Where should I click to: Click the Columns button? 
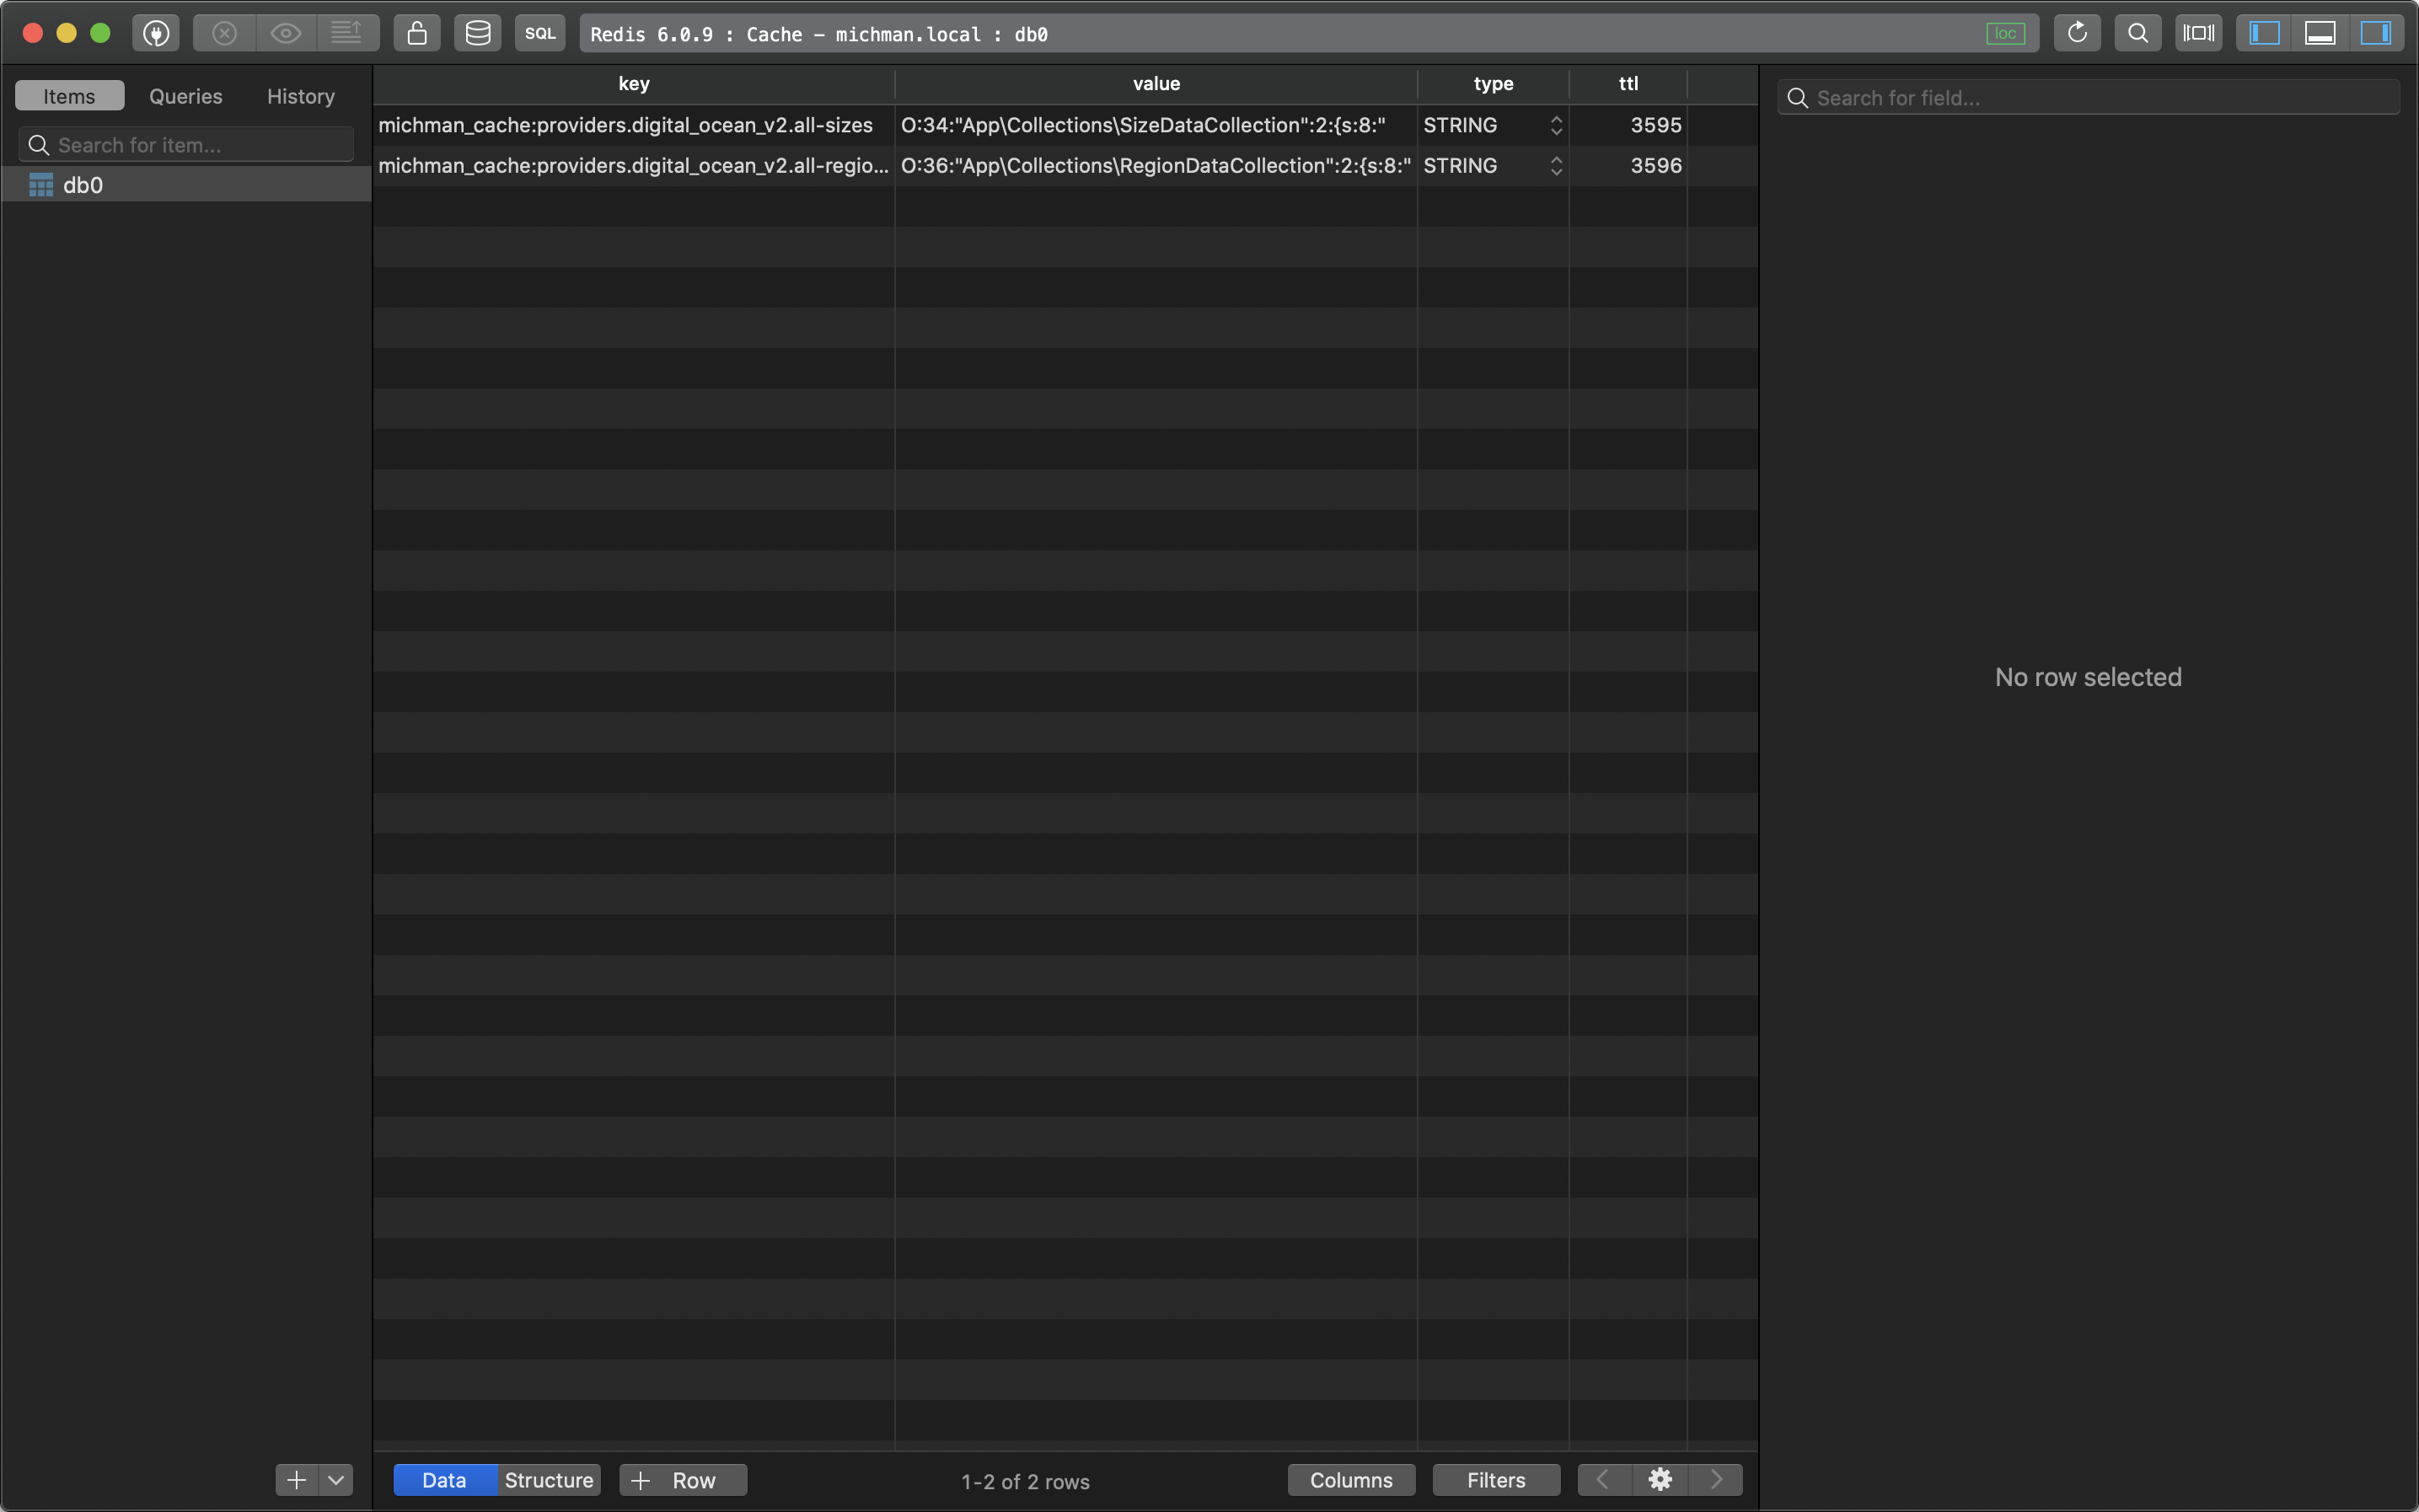pos(1351,1479)
